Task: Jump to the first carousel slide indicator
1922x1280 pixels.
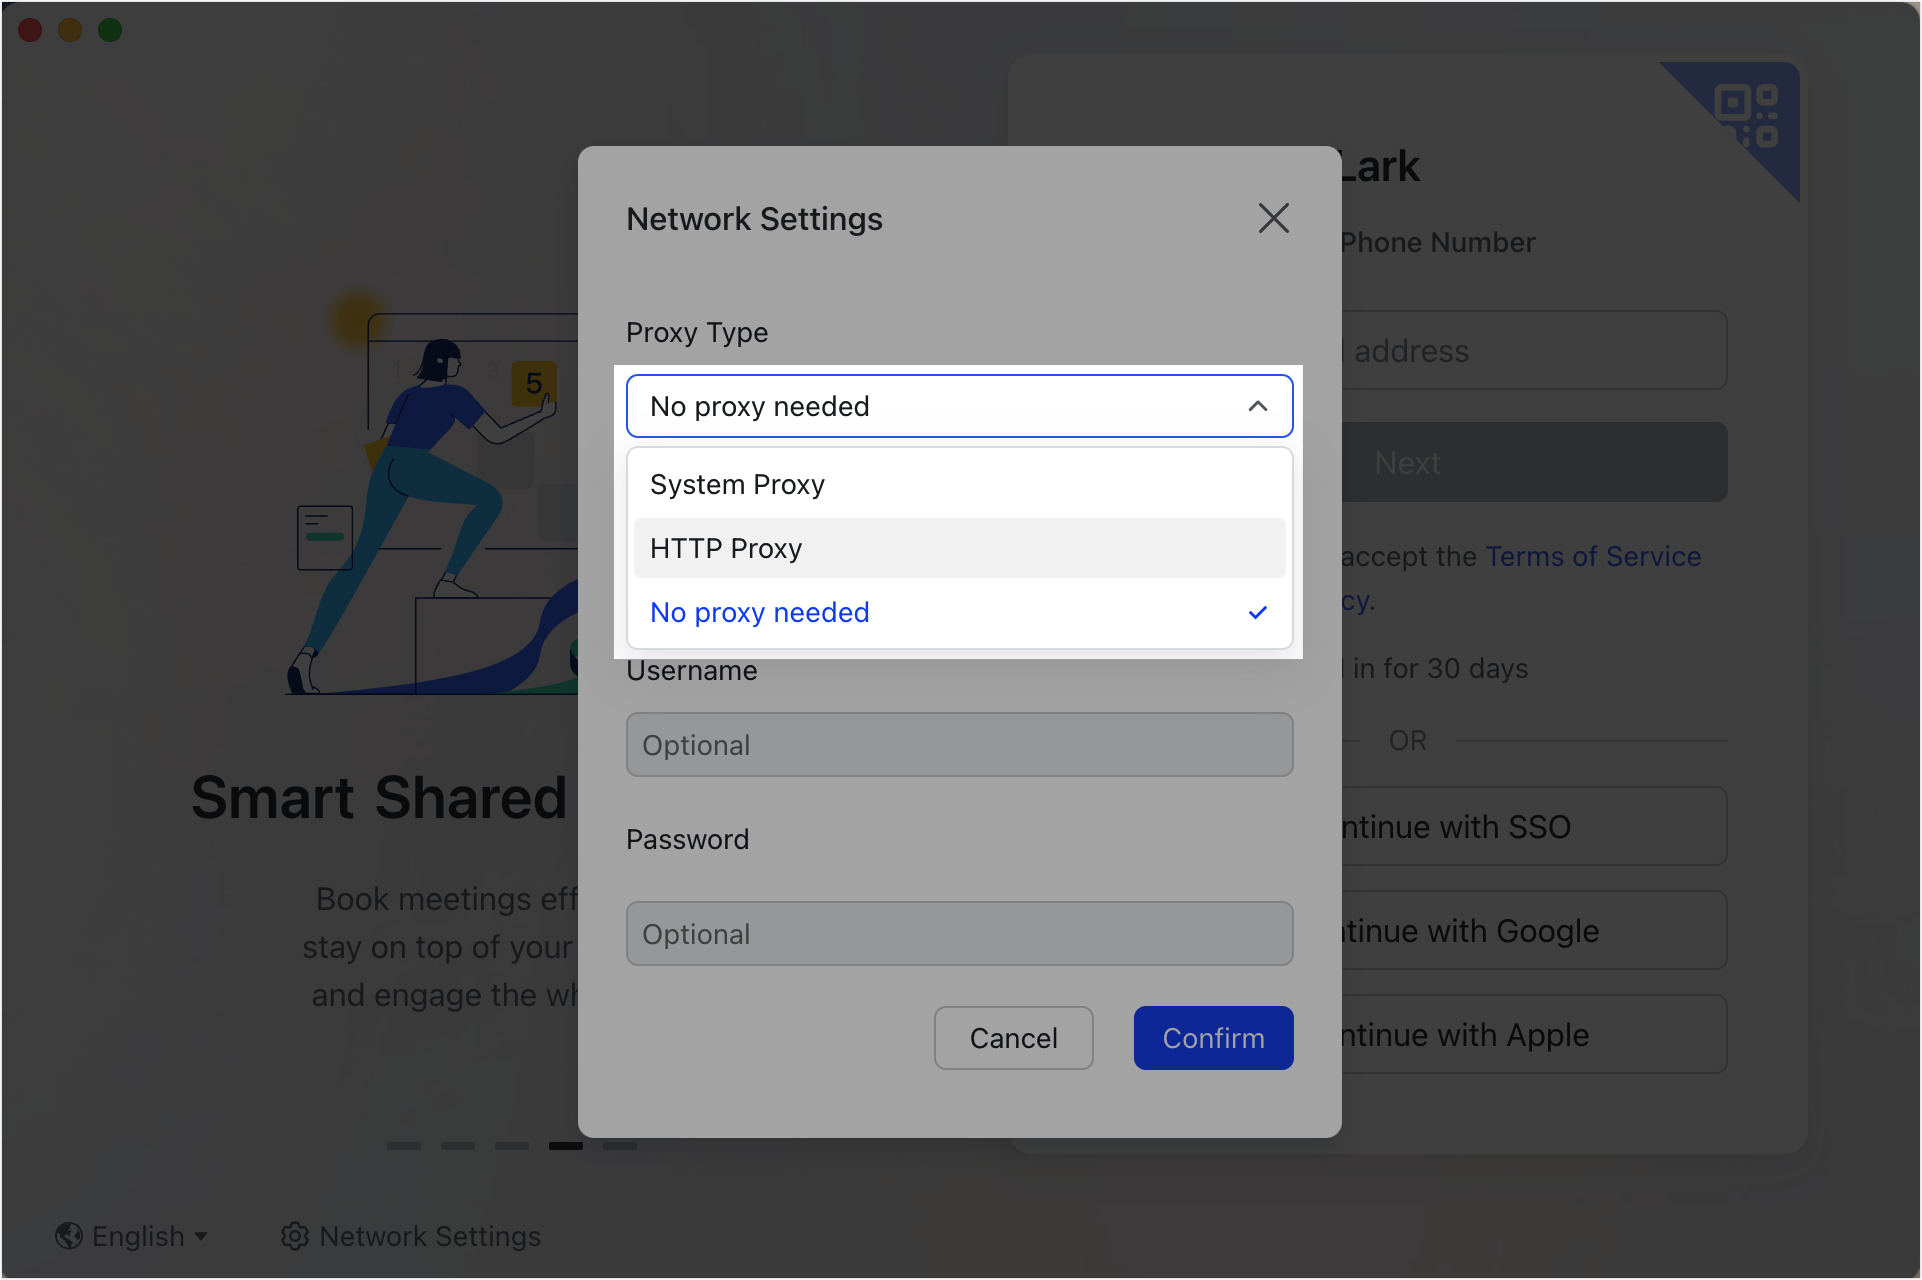Action: [x=404, y=1146]
